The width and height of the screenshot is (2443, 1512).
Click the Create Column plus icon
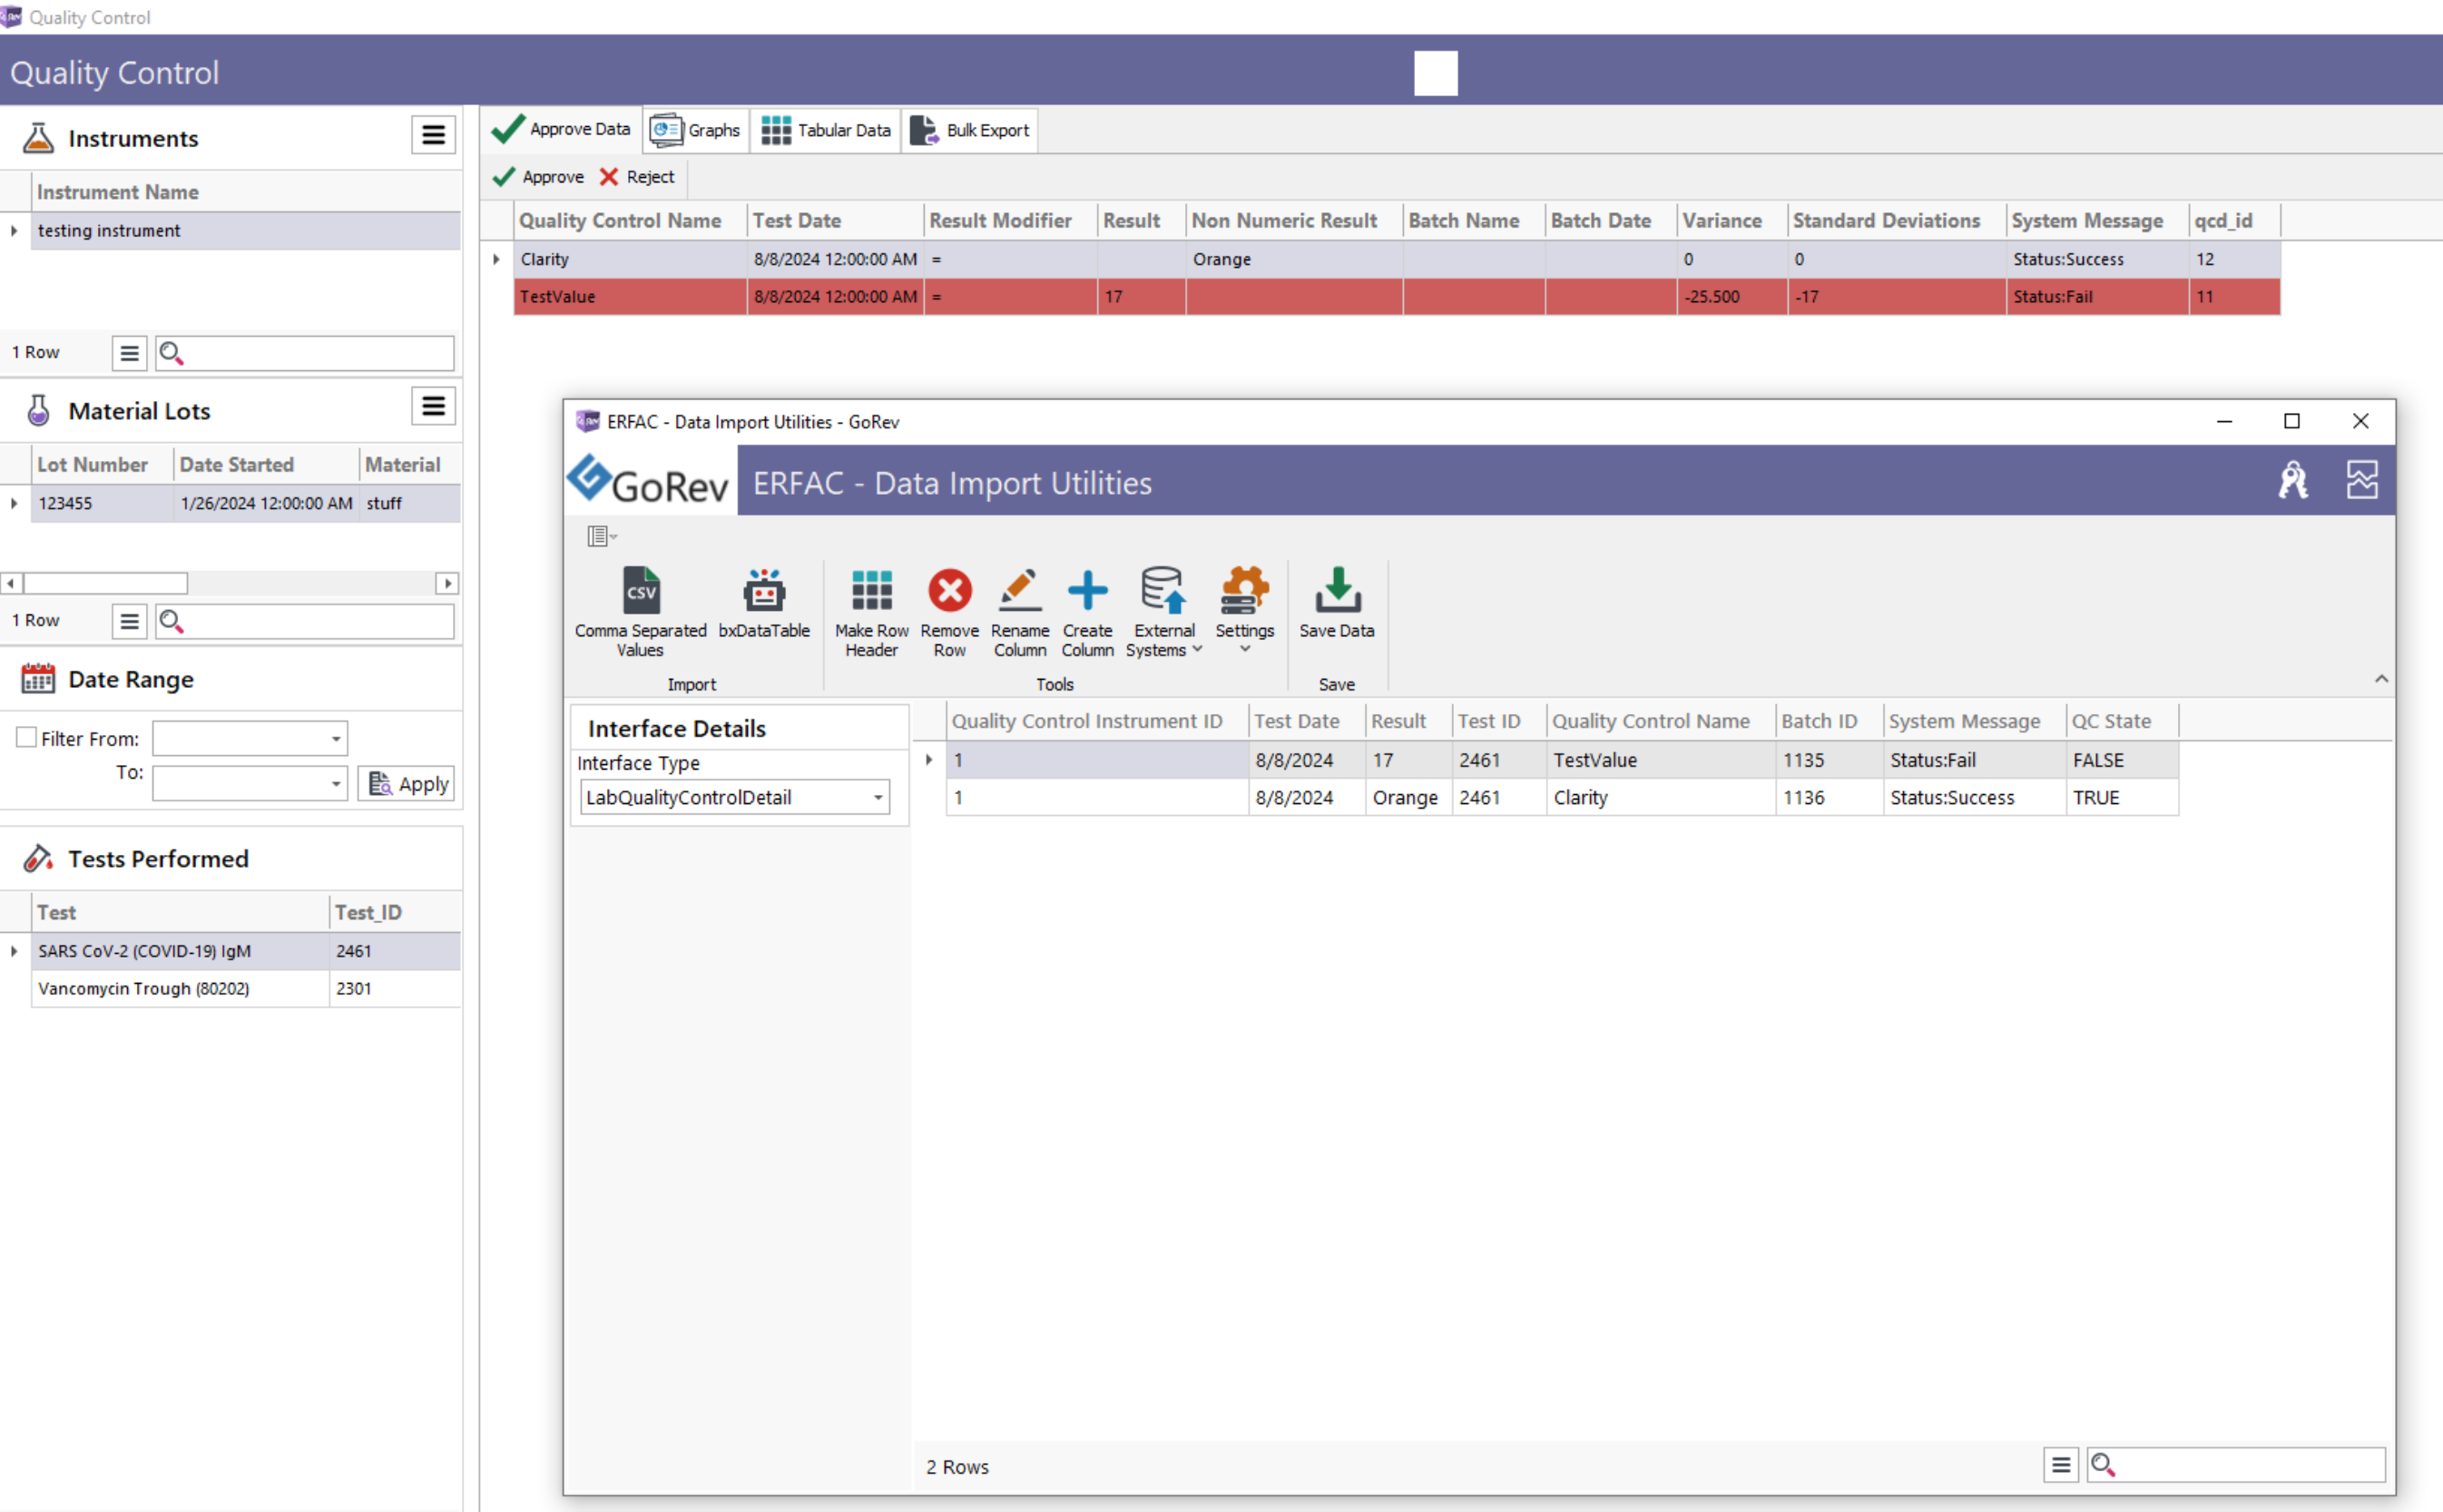tap(1087, 591)
